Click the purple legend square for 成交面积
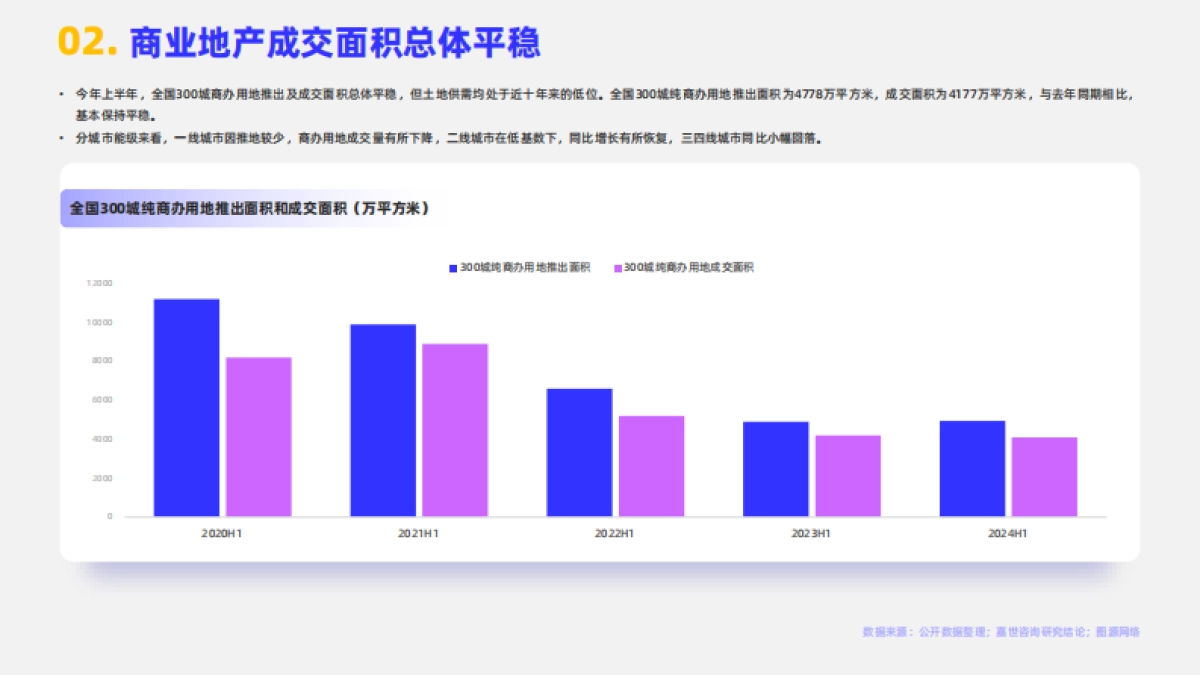Image resolution: width=1200 pixels, height=675 pixels. click(x=616, y=267)
